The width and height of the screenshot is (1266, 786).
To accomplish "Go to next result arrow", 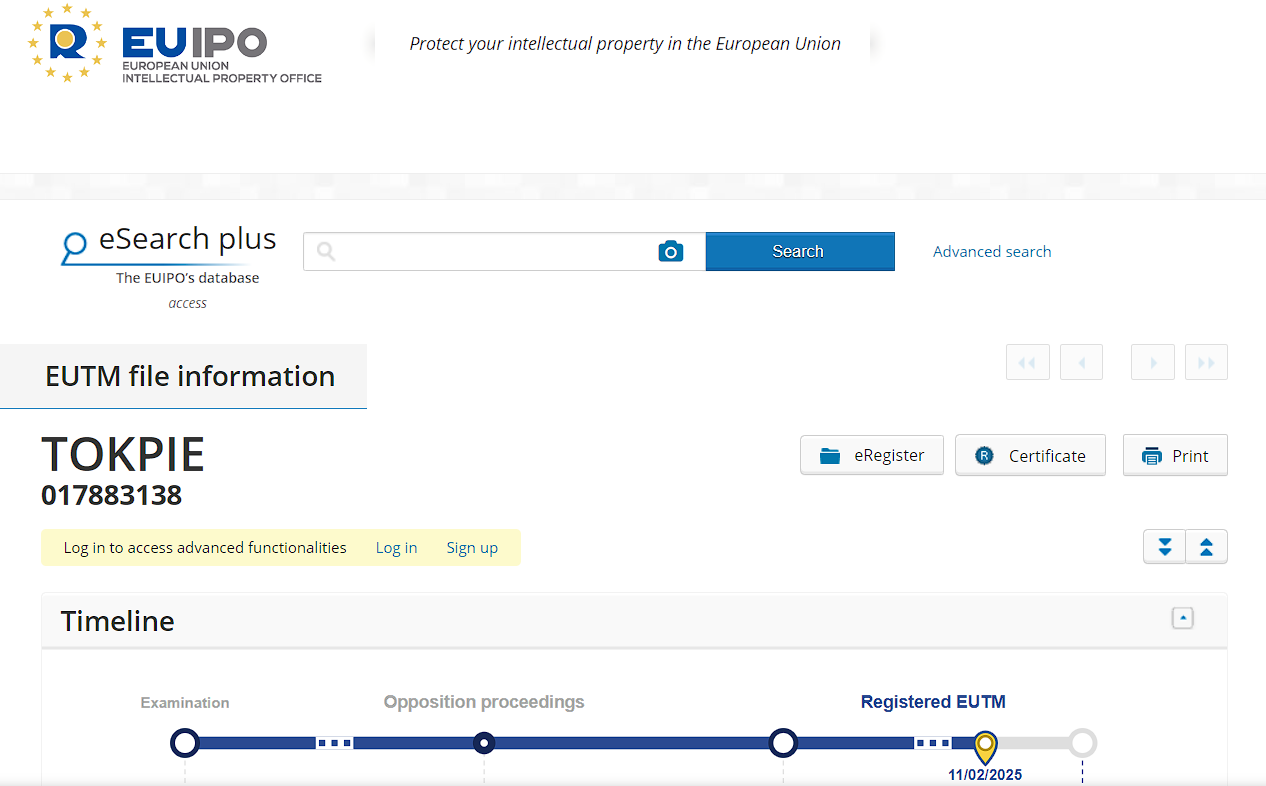I will pyautogui.click(x=1153, y=362).
